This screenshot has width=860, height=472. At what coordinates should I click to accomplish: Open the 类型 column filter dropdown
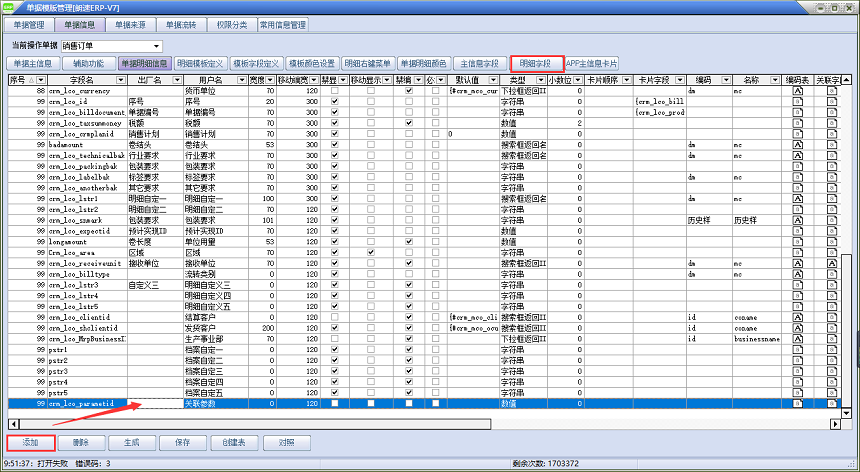pos(539,80)
